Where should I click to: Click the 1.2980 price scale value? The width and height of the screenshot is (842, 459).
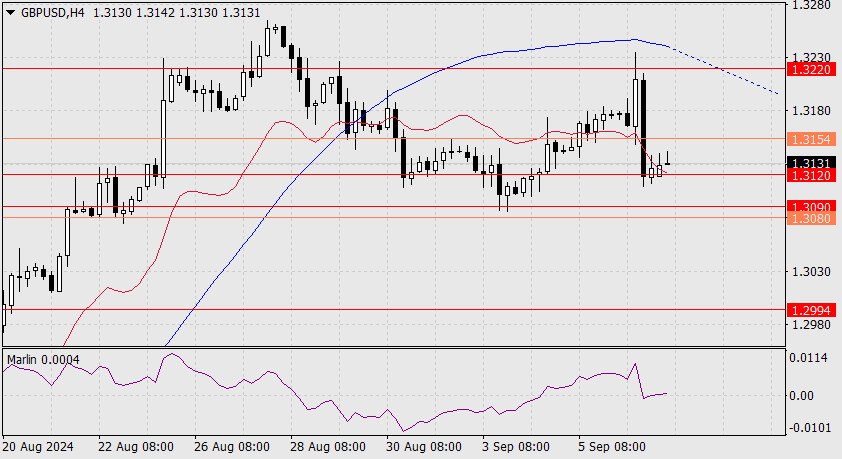tap(811, 325)
